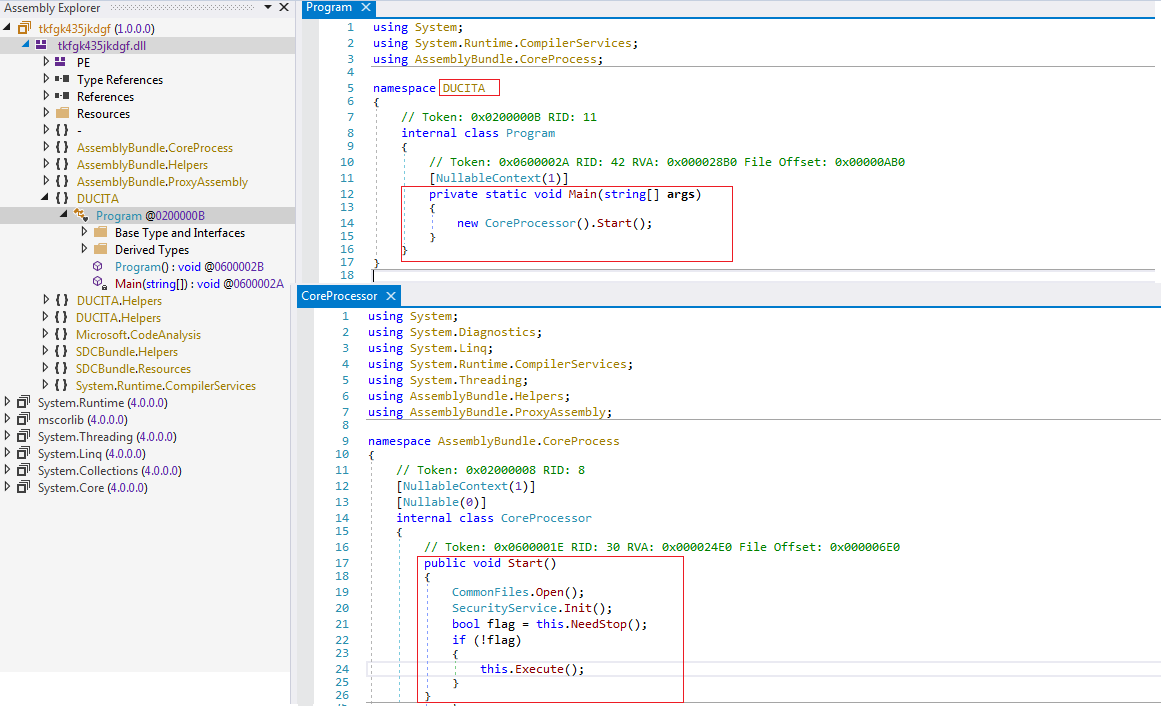Close the CoreProcessor tab
Image resolution: width=1161 pixels, height=706 pixels.
pos(391,296)
